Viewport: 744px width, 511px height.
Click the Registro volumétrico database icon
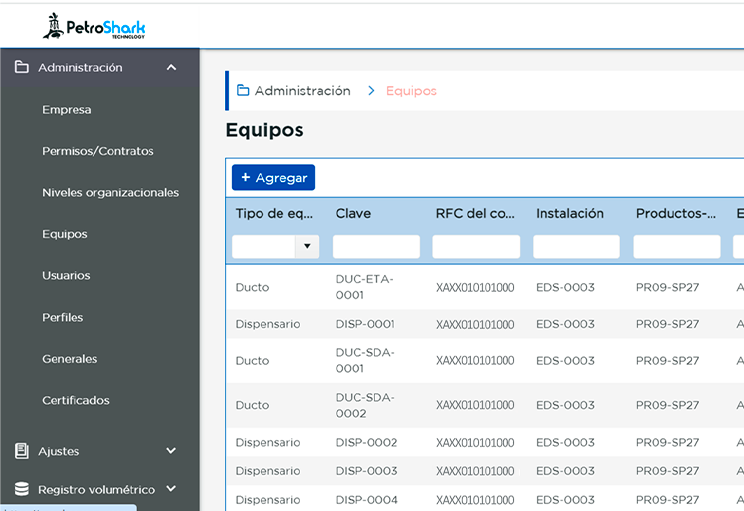(22, 489)
